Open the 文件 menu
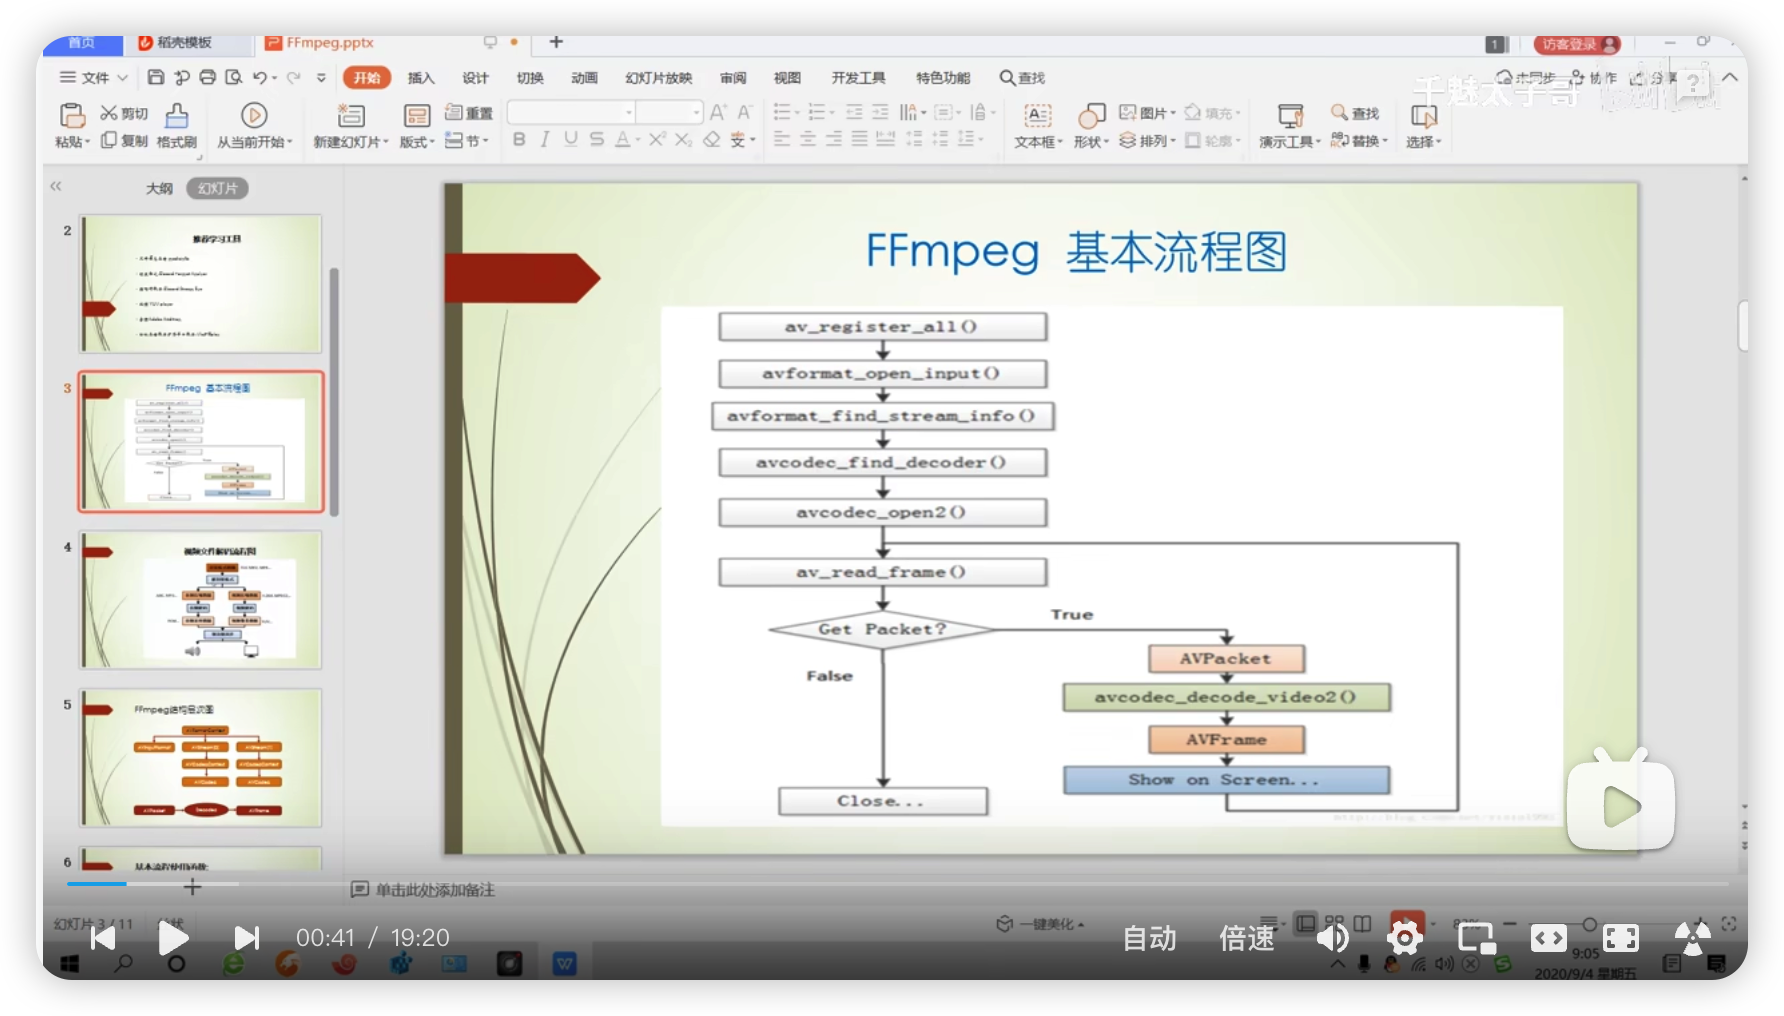Viewport: 1784px width, 1016px height. click(x=94, y=77)
